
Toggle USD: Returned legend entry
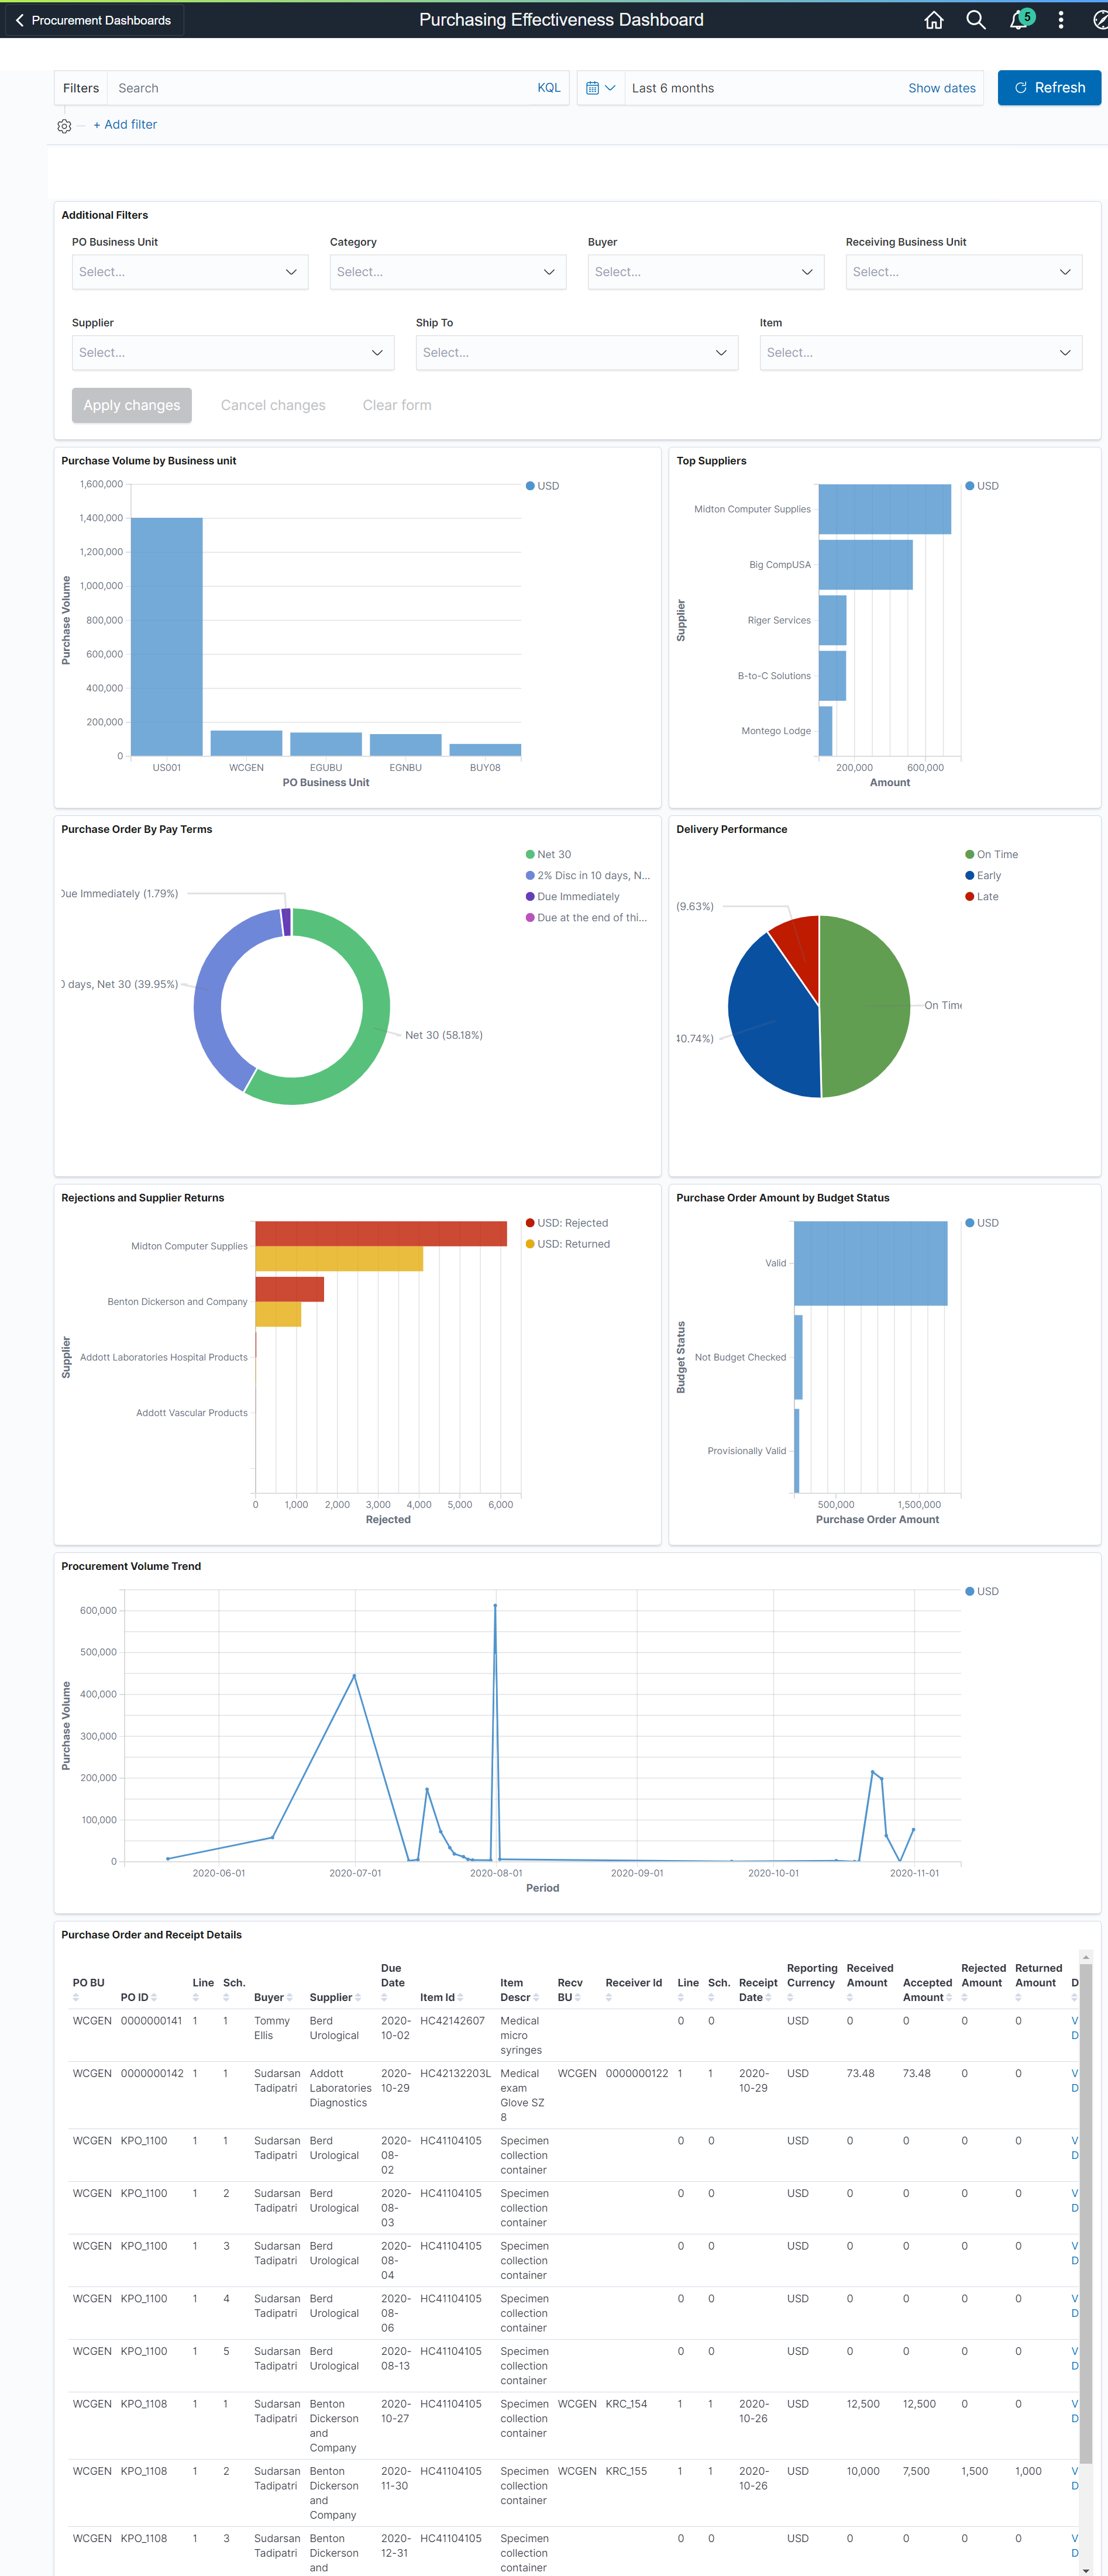[568, 1244]
